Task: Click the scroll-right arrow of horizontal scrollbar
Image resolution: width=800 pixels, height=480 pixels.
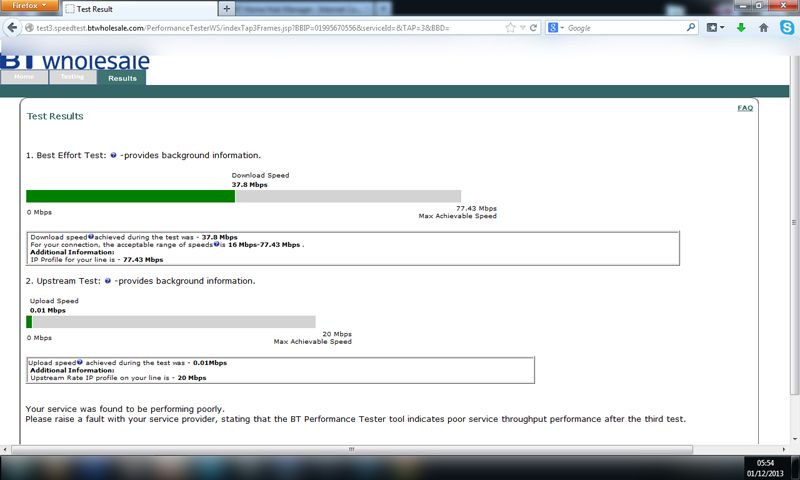Action: tap(784, 449)
